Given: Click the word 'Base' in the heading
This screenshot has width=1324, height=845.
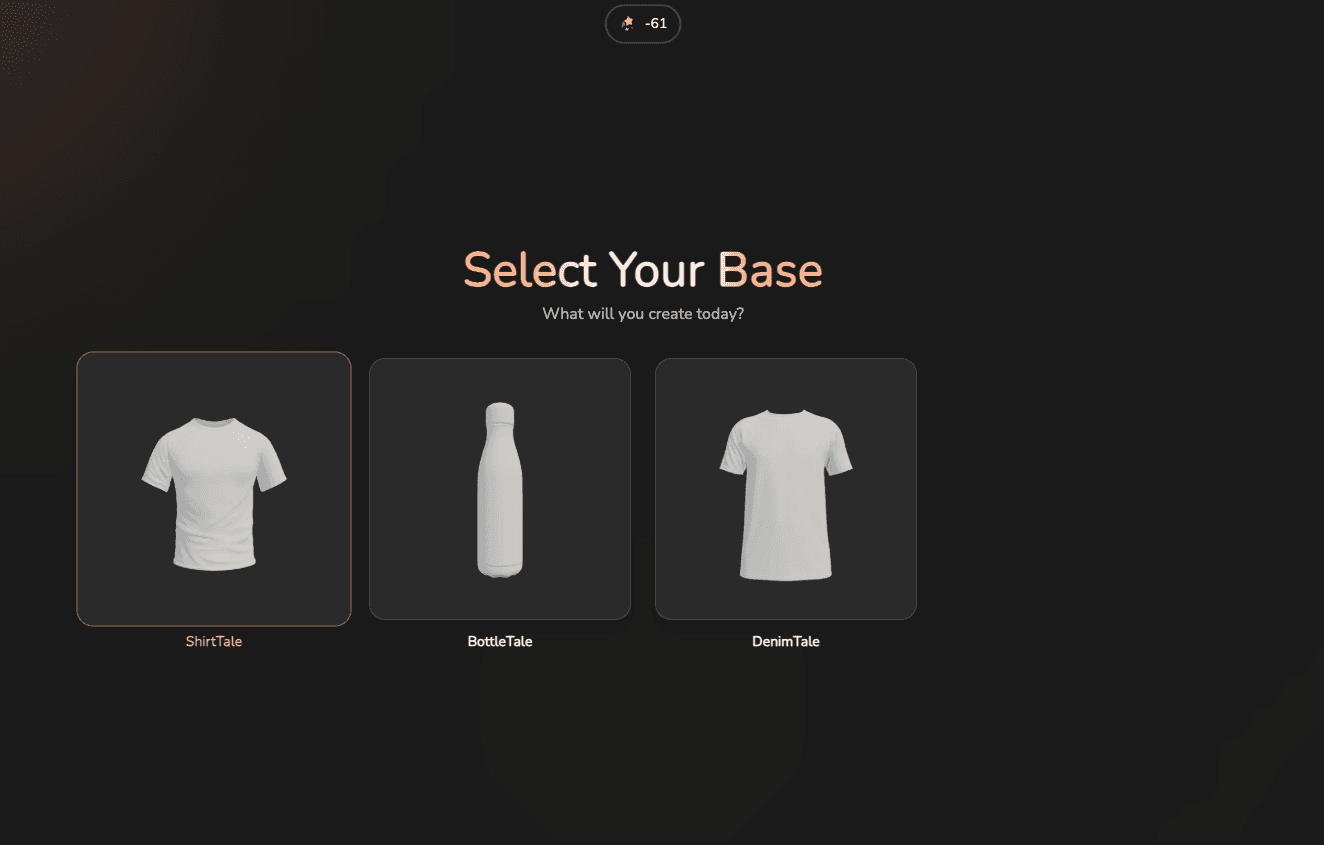Looking at the screenshot, I should [771, 270].
